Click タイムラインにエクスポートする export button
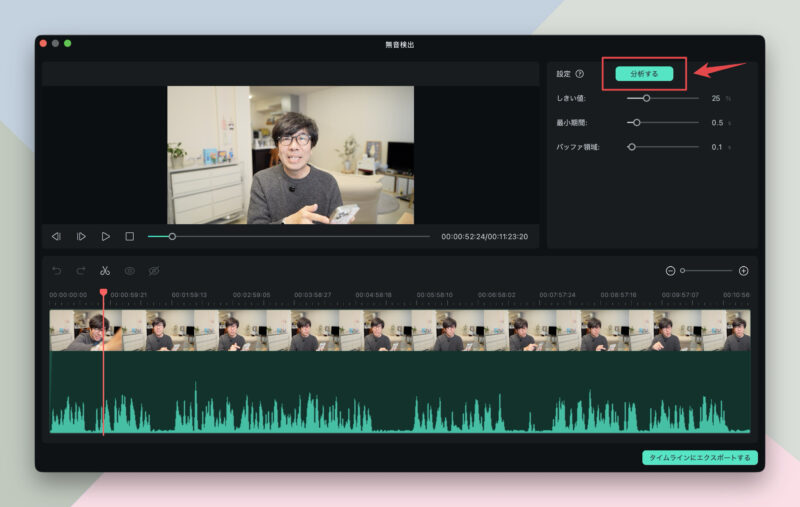This screenshot has width=800, height=507. tap(700, 457)
